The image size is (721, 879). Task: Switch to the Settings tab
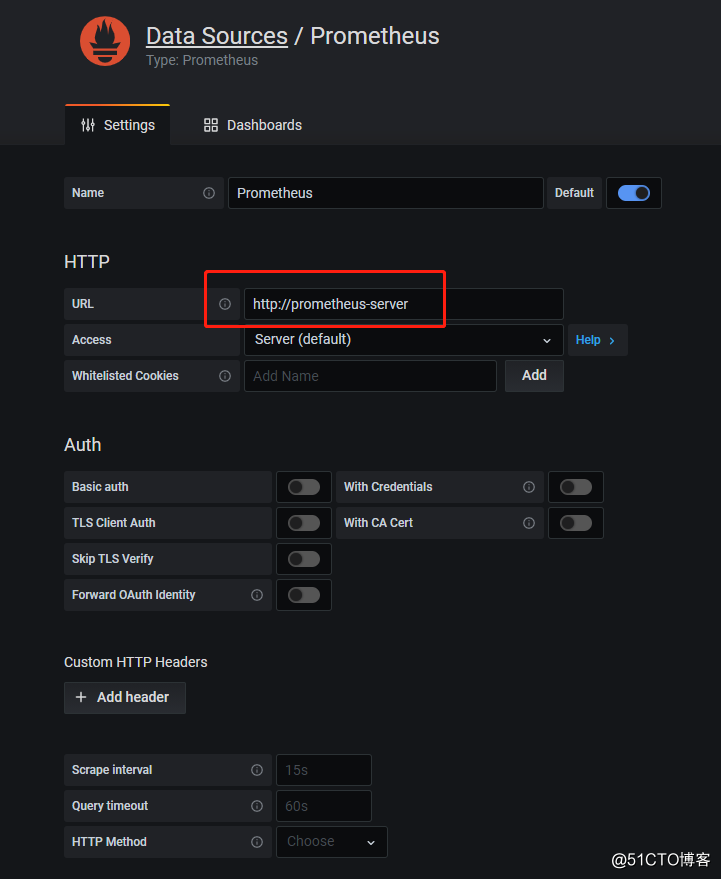tap(118, 125)
